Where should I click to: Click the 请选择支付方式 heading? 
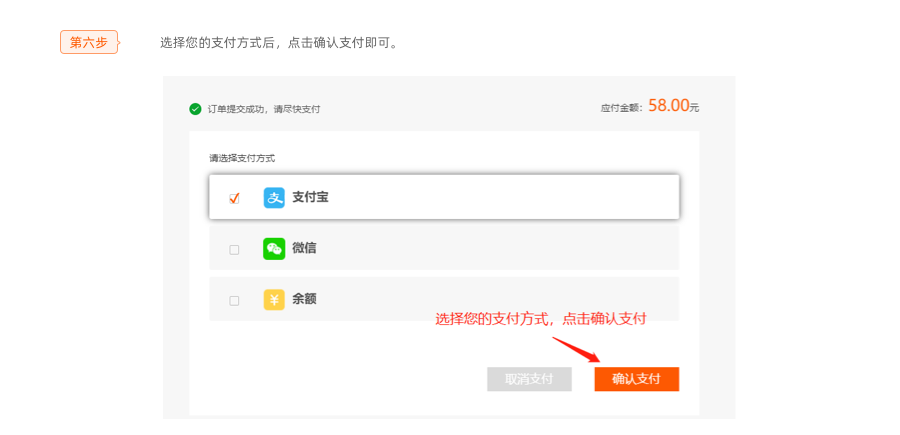(x=242, y=158)
